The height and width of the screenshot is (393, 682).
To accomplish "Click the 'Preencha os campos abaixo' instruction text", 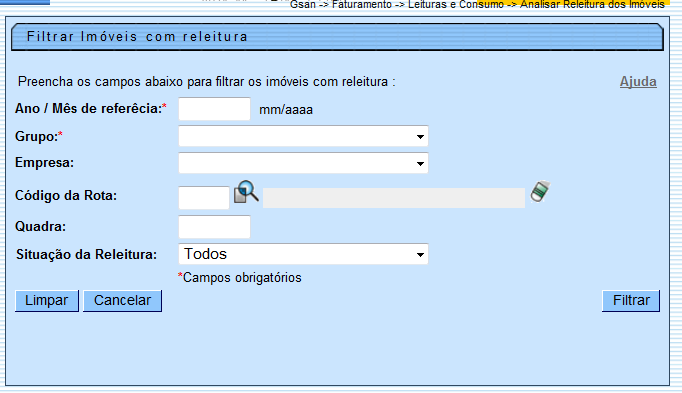I will click(x=207, y=82).
